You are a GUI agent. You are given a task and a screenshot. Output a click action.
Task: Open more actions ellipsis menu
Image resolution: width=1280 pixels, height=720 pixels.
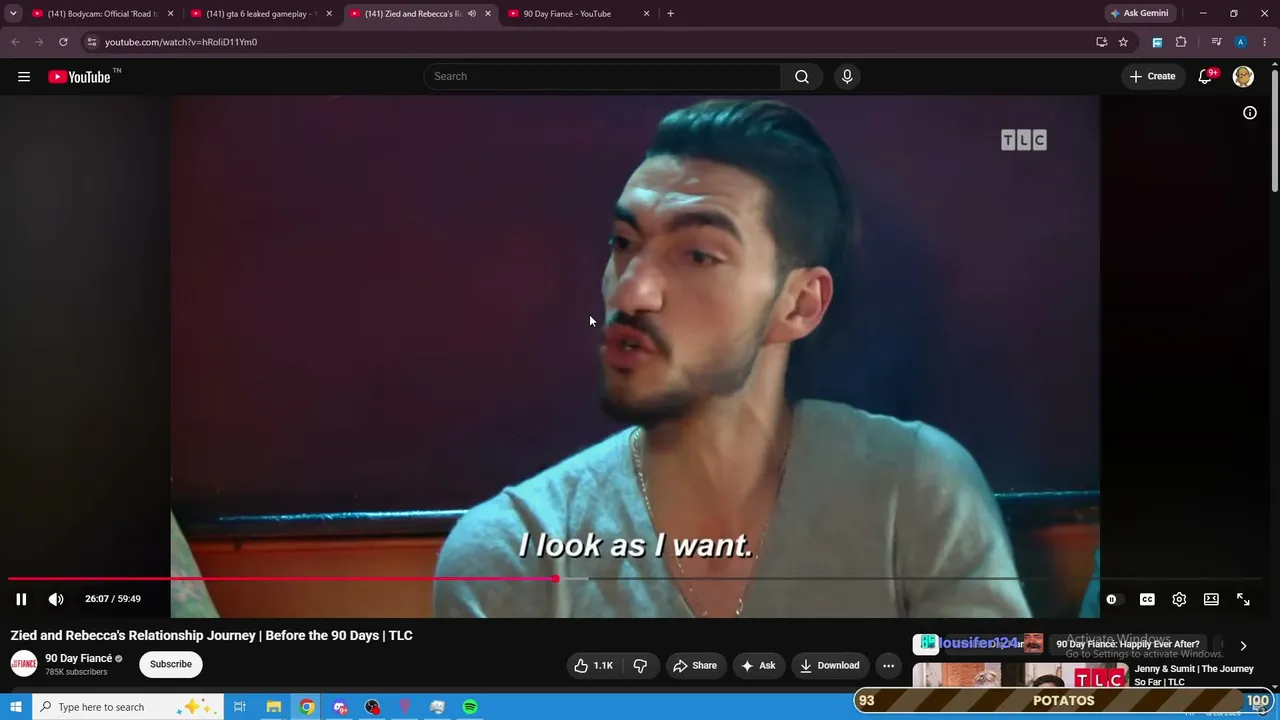click(x=888, y=665)
